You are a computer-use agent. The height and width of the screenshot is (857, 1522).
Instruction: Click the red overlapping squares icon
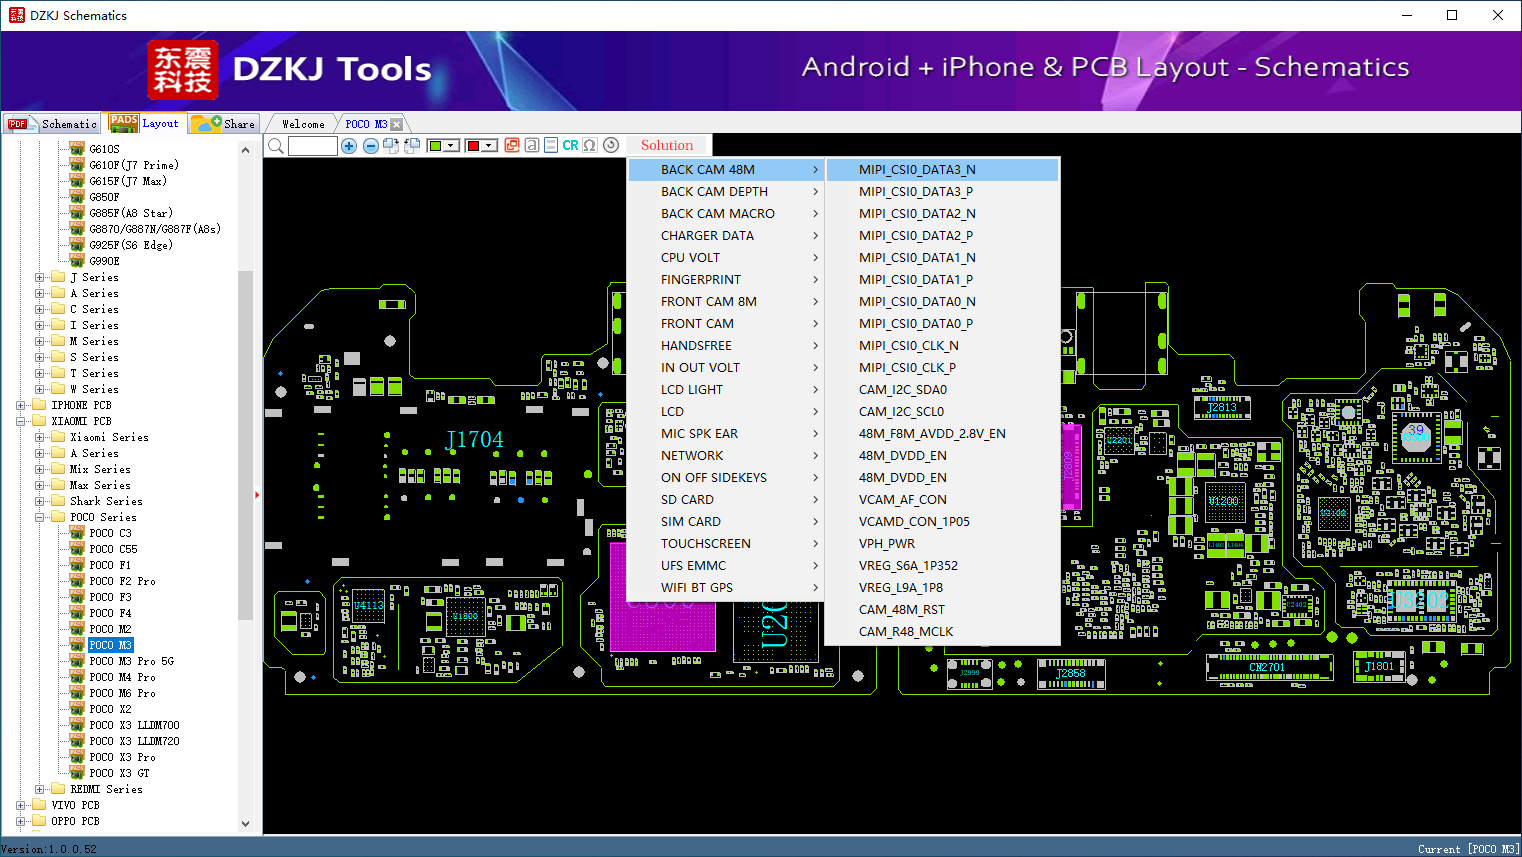[512, 146]
